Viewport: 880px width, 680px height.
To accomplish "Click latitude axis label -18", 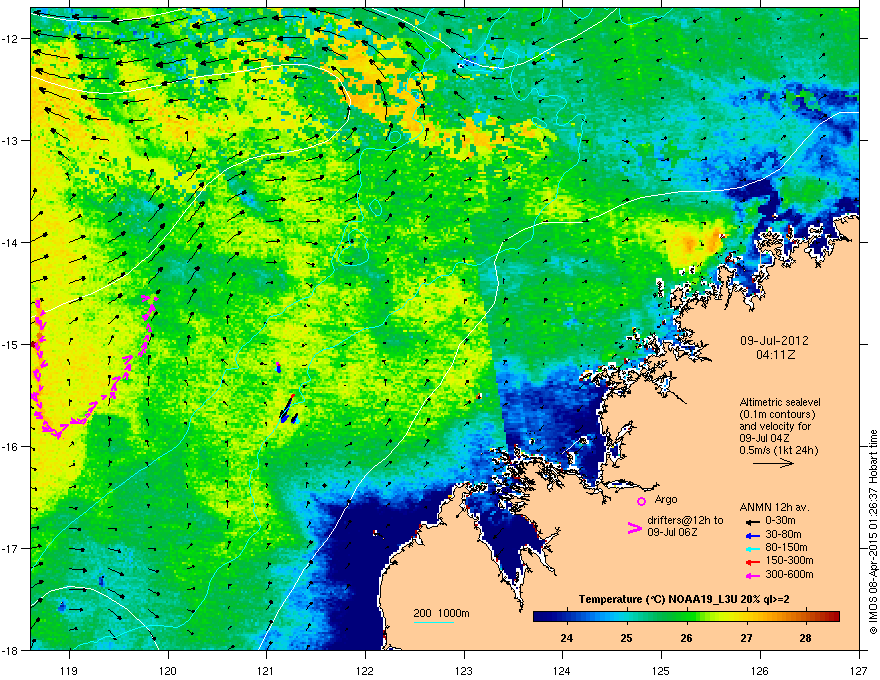I will [11, 650].
